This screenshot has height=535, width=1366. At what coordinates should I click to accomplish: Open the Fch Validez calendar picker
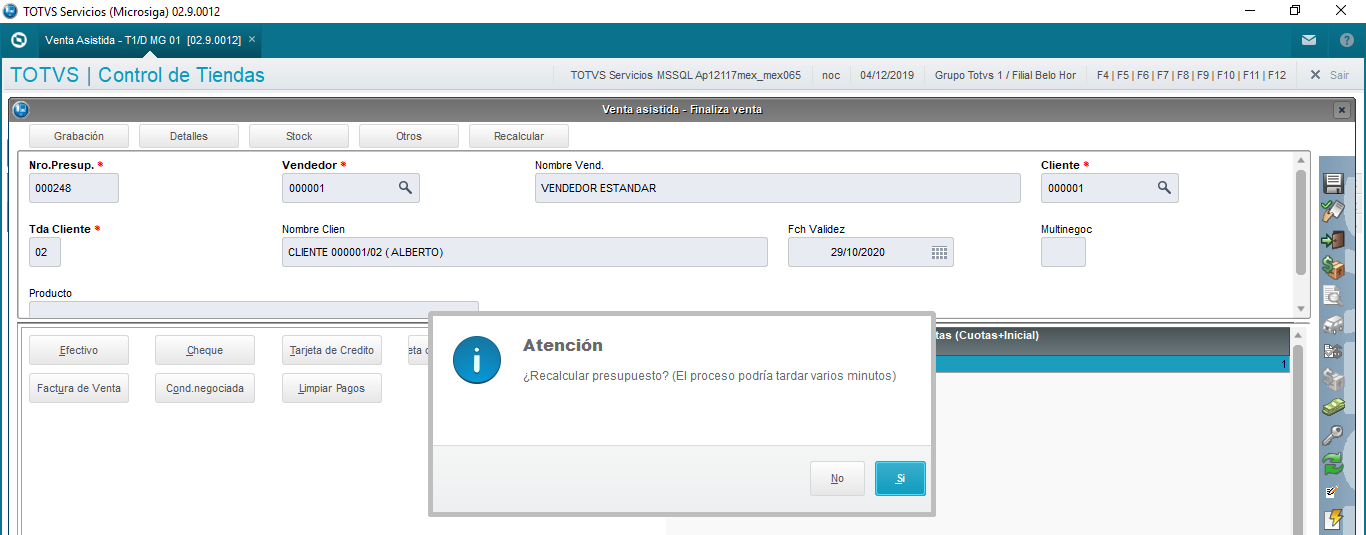[x=939, y=252]
